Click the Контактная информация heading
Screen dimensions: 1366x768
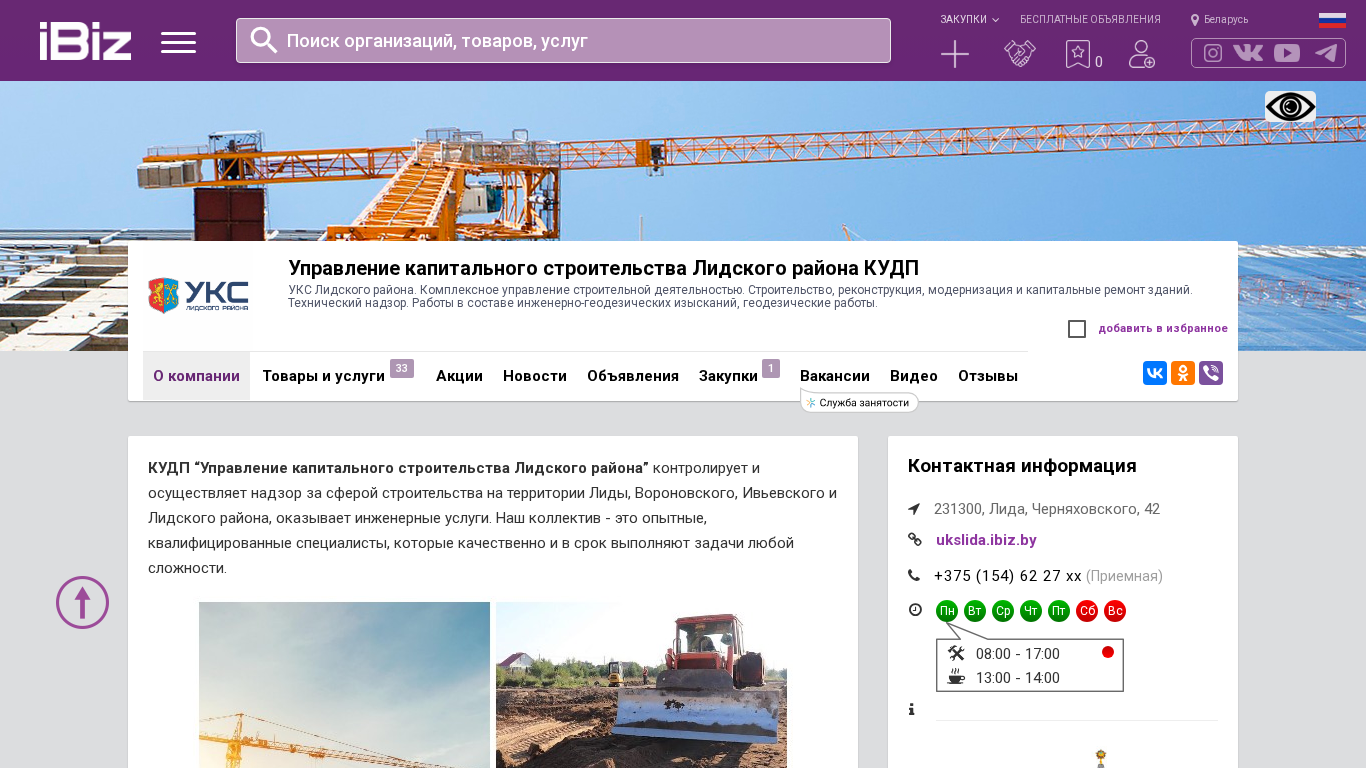[1022, 466]
